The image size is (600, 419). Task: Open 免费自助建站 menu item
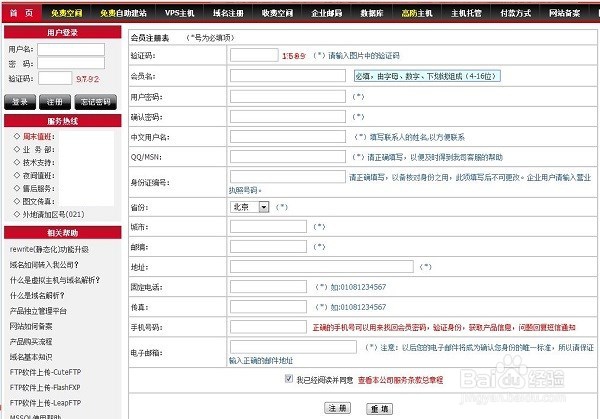click(123, 13)
